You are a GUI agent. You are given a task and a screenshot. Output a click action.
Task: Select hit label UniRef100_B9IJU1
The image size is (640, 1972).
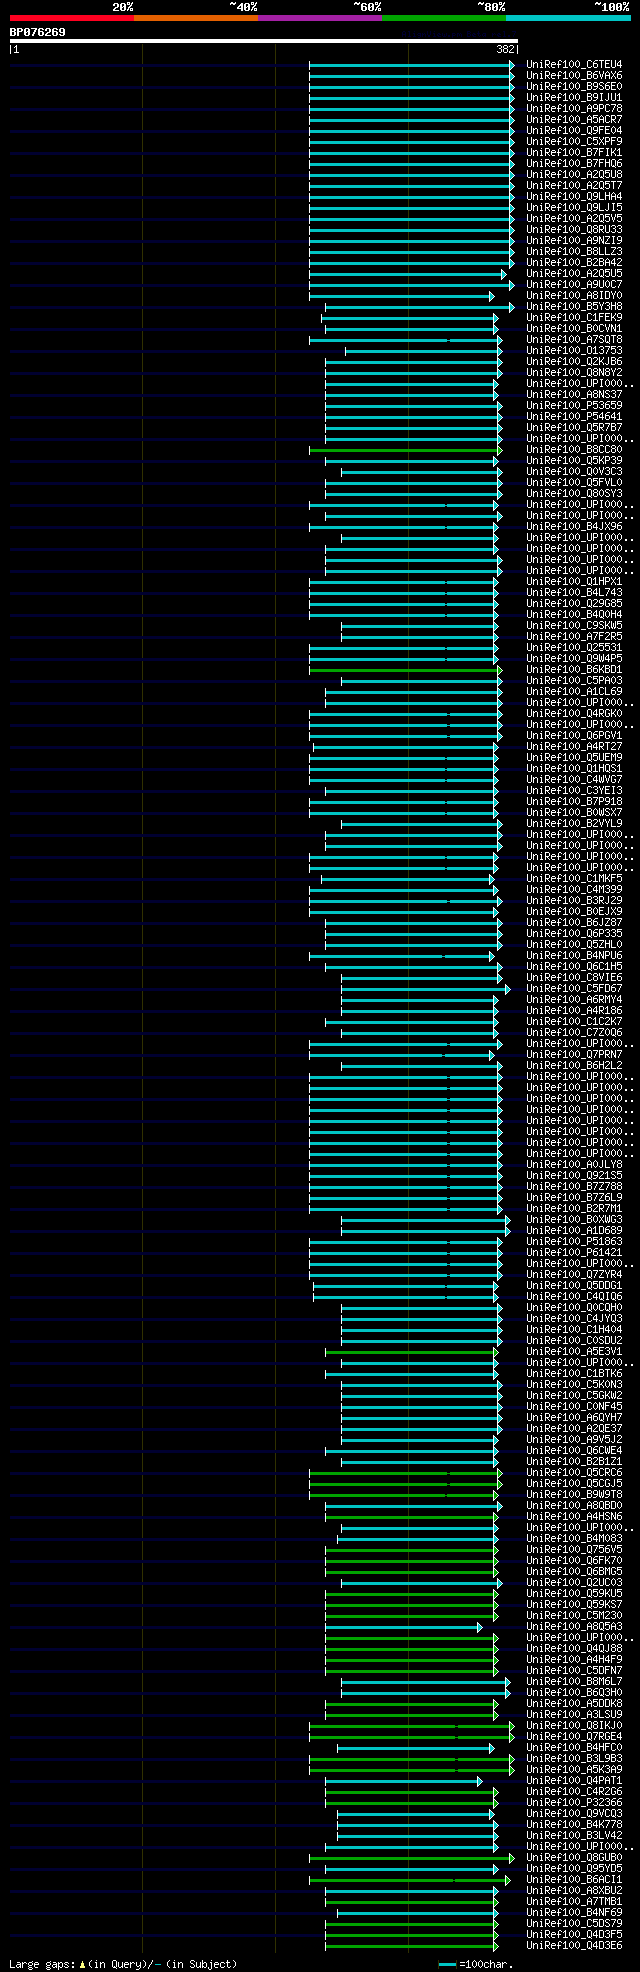point(574,98)
